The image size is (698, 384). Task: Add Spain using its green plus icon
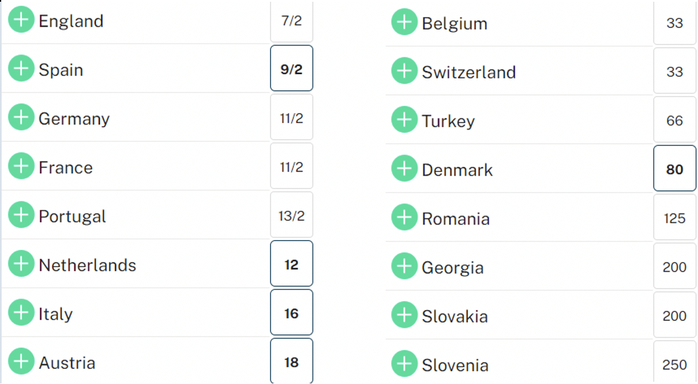click(21, 69)
